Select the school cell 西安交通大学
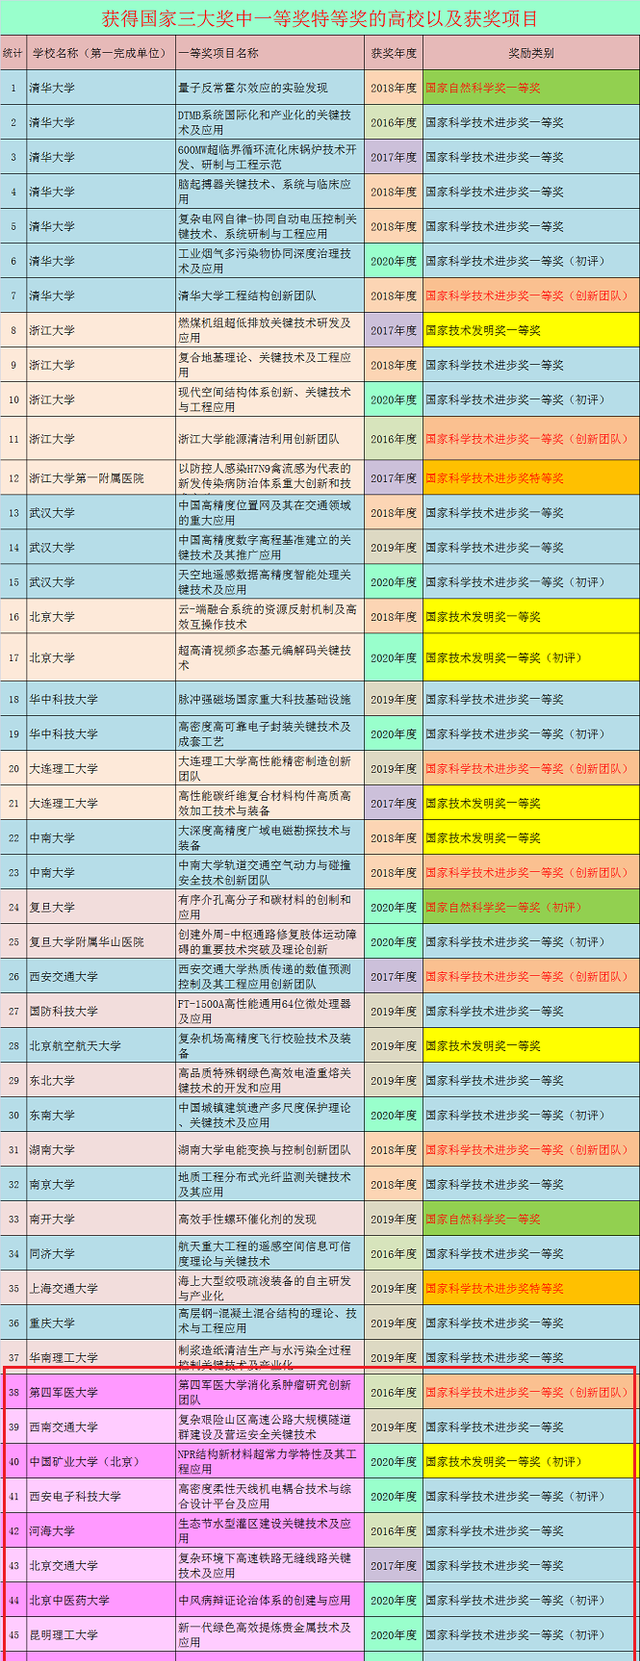This screenshot has width=640, height=1661. (100, 977)
